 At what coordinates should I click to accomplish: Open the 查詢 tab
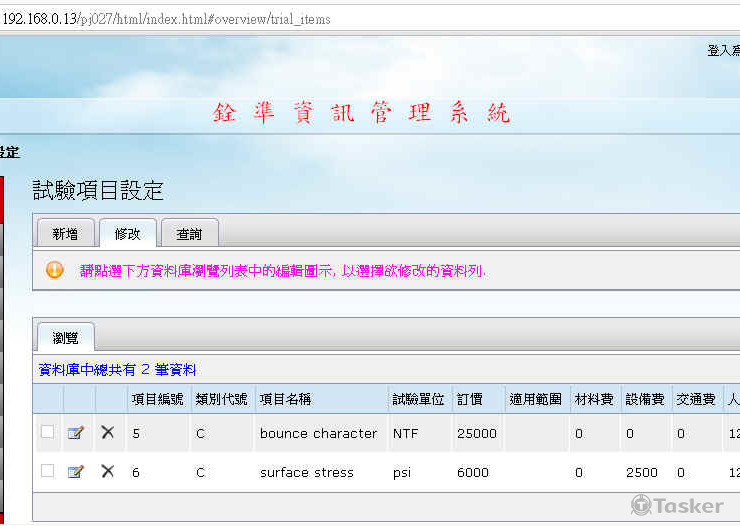[x=189, y=233]
